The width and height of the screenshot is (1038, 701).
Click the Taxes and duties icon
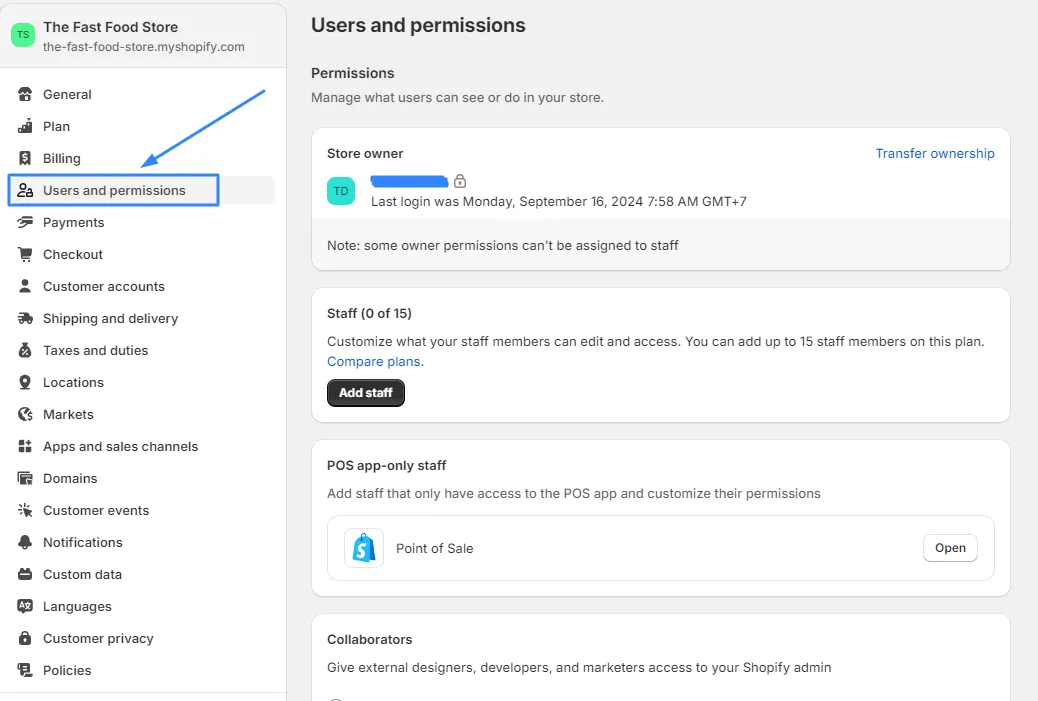click(x=25, y=350)
